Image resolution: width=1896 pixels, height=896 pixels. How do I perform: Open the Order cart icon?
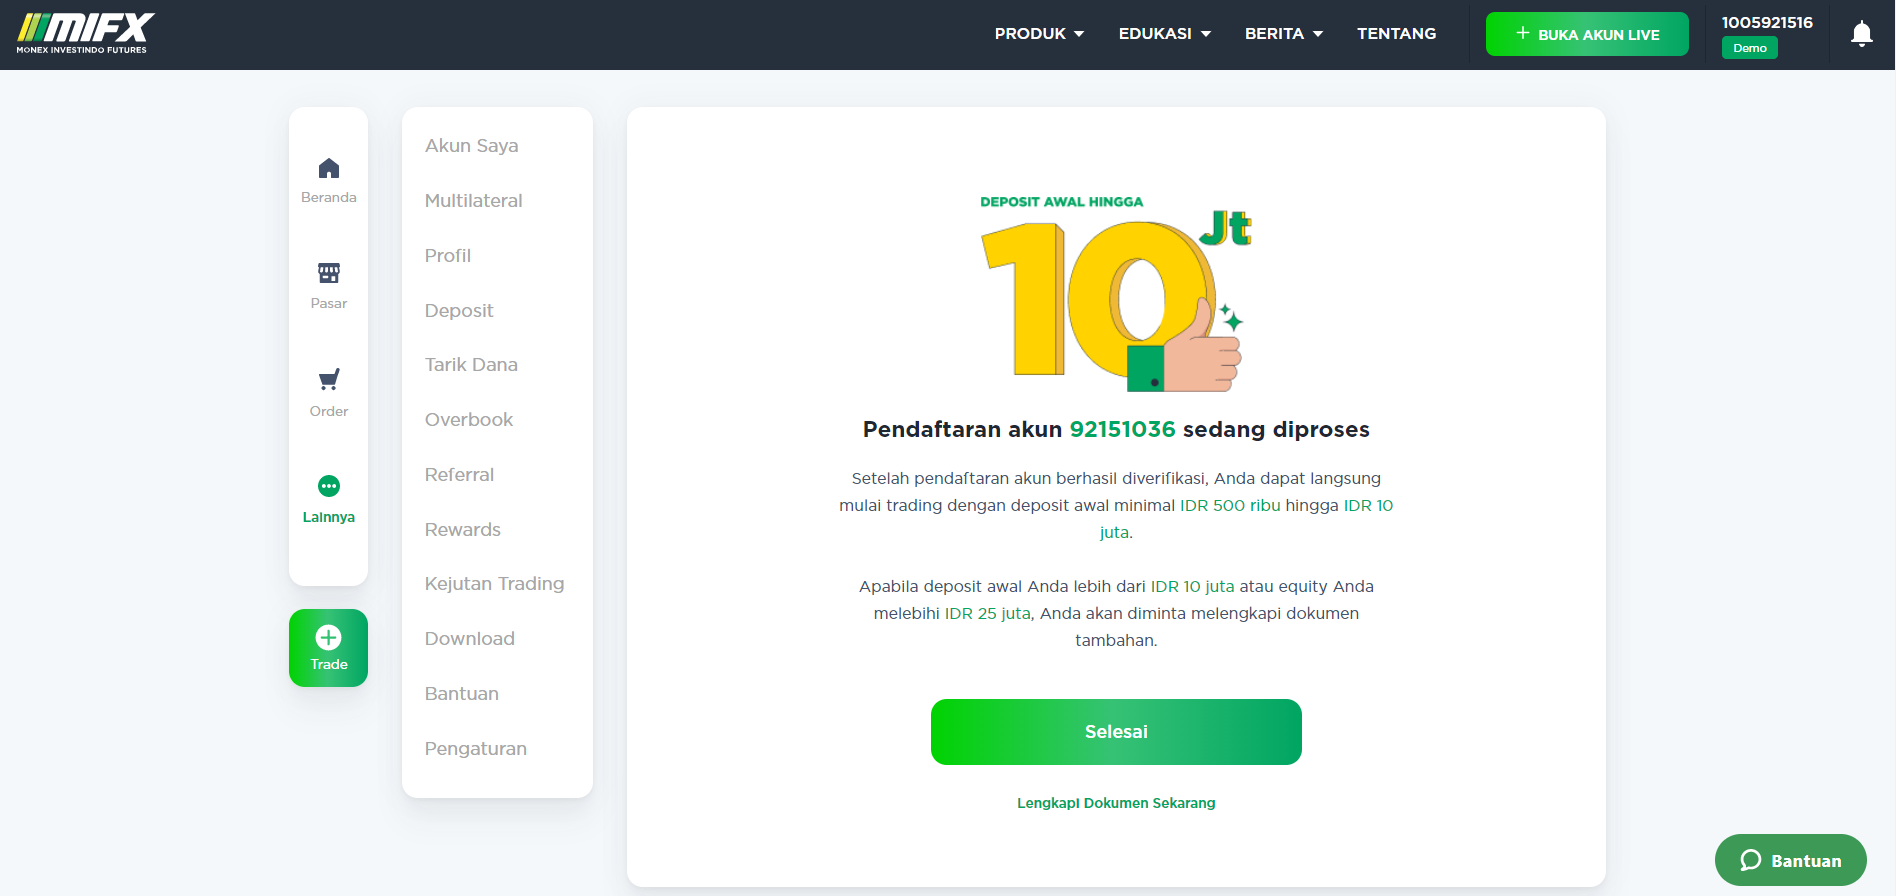tap(328, 380)
